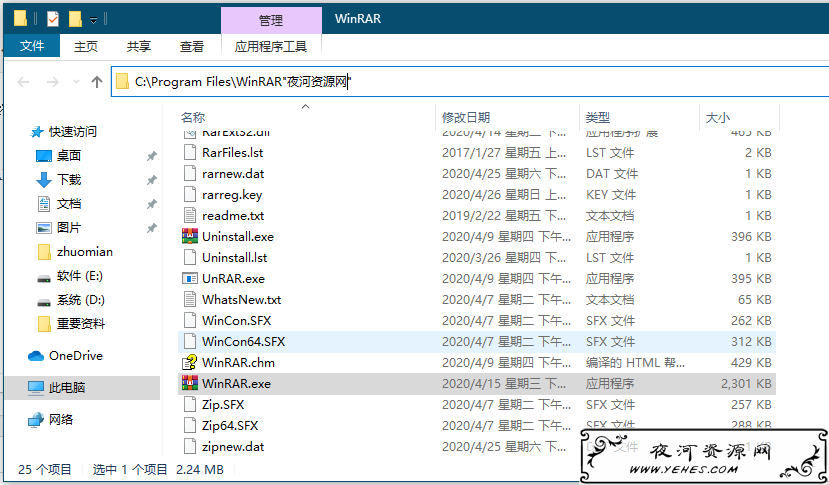Select the WhatsNew.txt document icon
The image size is (829, 485).
click(190, 299)
